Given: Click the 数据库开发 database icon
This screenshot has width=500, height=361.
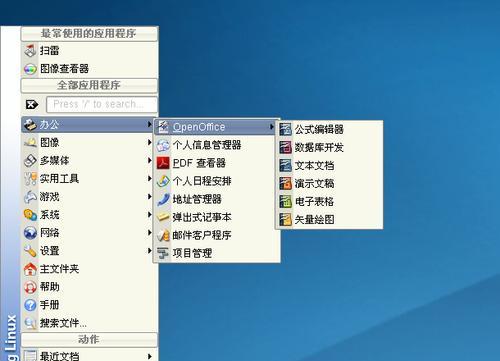Looking at the screenshot, I should (285, 147).
